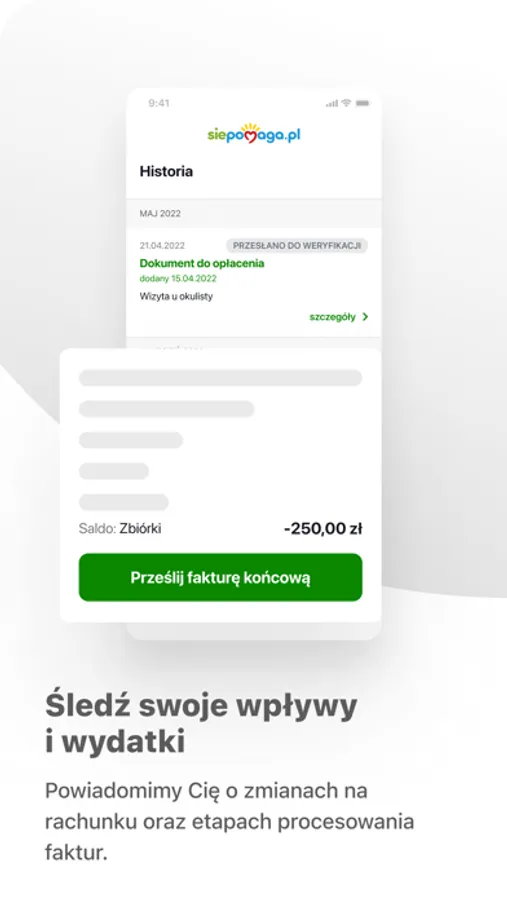The image size is (507, 900).
Task: Tap the wifi status icon
Action: pyautogui.click(x=346, y=103)
